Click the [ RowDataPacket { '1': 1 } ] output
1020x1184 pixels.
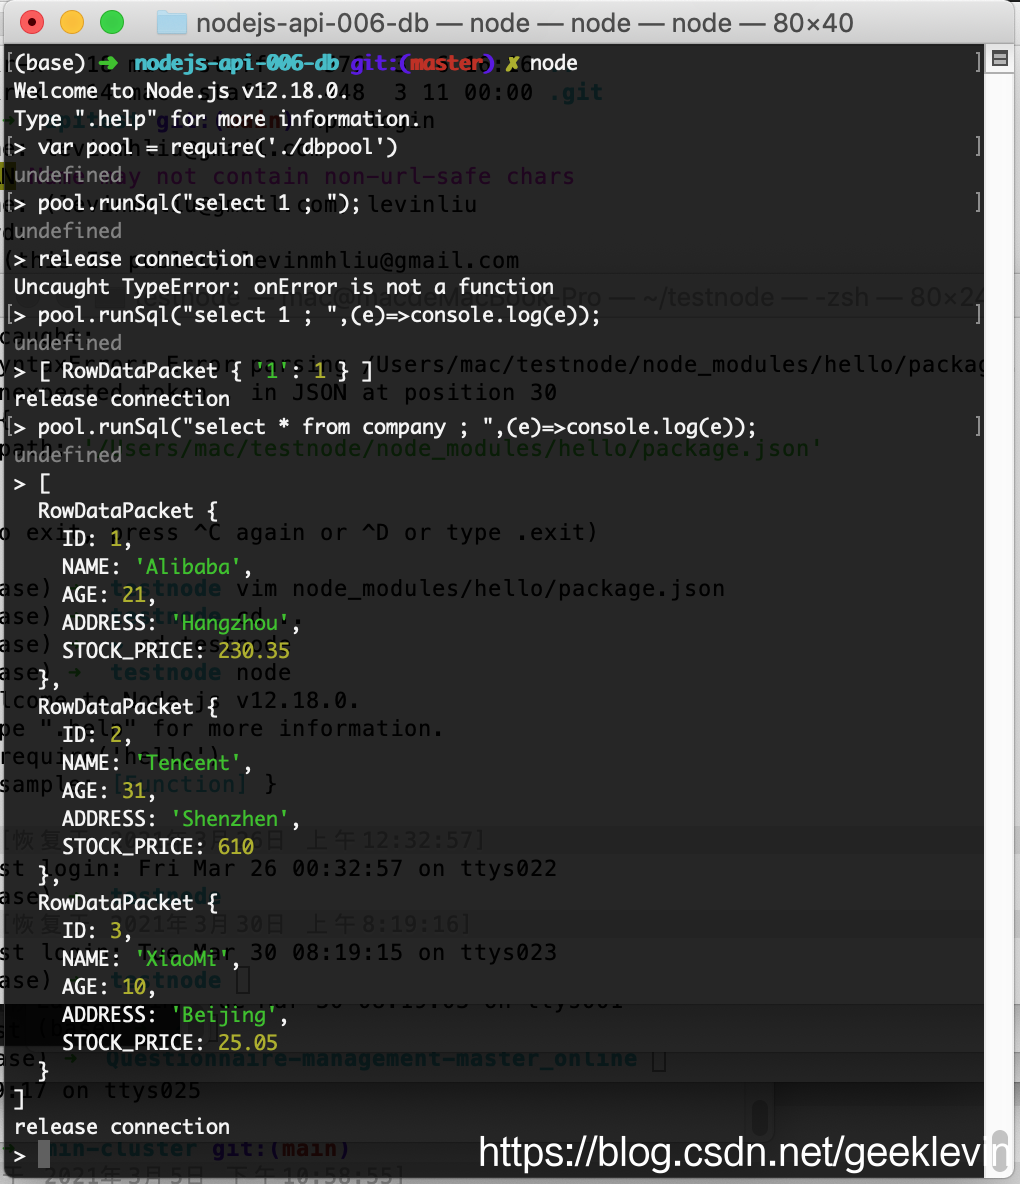[x=205, y=371]
